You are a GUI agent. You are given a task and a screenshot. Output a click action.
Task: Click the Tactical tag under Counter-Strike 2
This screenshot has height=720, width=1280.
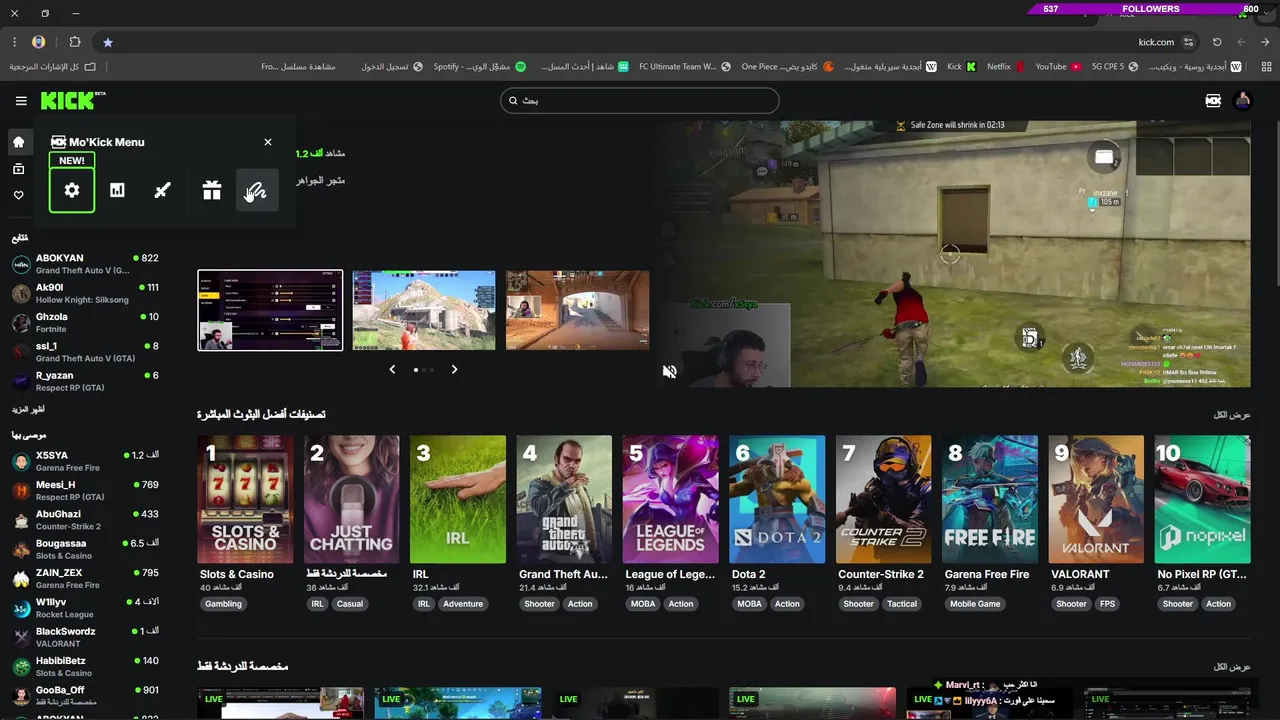[902, 604]
